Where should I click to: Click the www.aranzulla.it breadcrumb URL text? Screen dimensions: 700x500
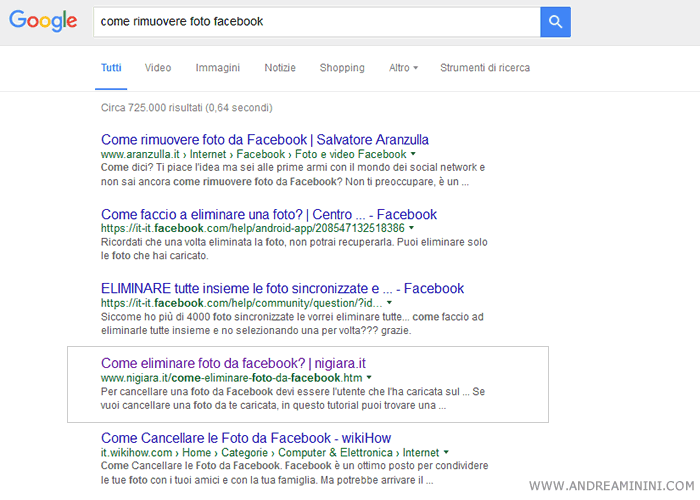[x=140, y=154]
